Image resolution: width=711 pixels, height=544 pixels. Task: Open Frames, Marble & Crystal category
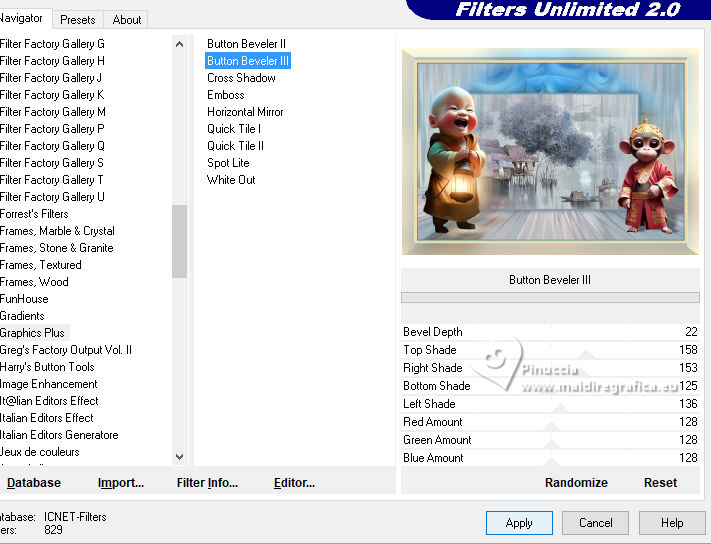[57, 231]
